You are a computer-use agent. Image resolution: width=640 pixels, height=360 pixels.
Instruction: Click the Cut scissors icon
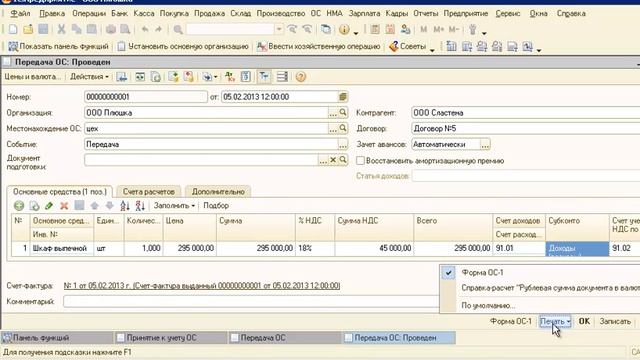pos(61,29)
